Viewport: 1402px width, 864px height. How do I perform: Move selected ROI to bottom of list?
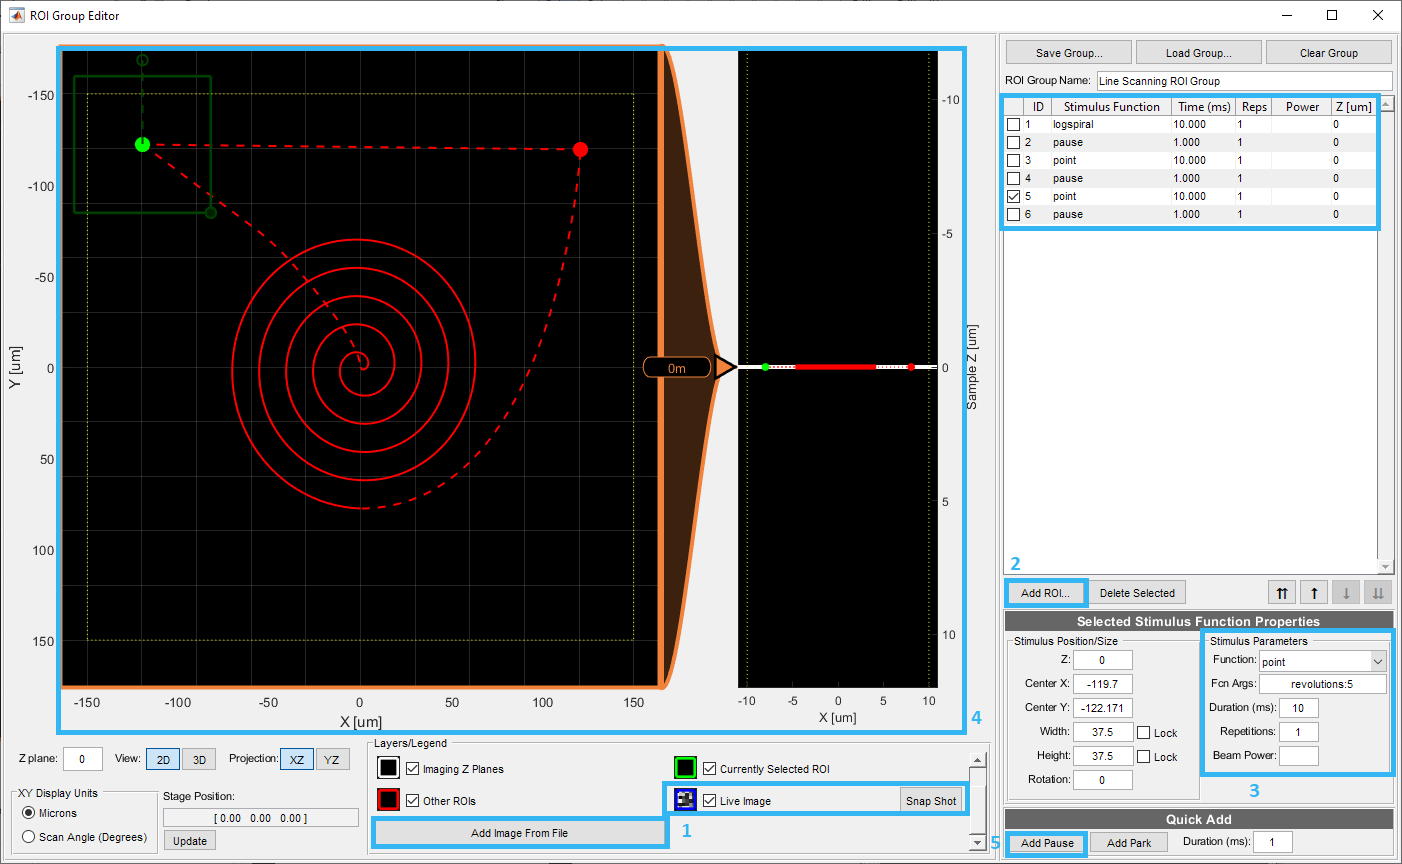1377,593
